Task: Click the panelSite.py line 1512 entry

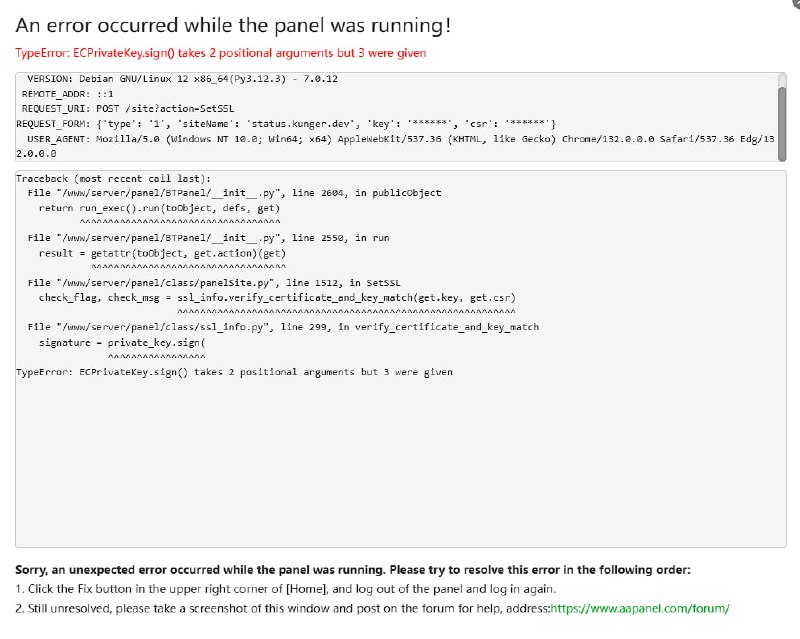Action: pyautogui.click(x=214, y=283)
